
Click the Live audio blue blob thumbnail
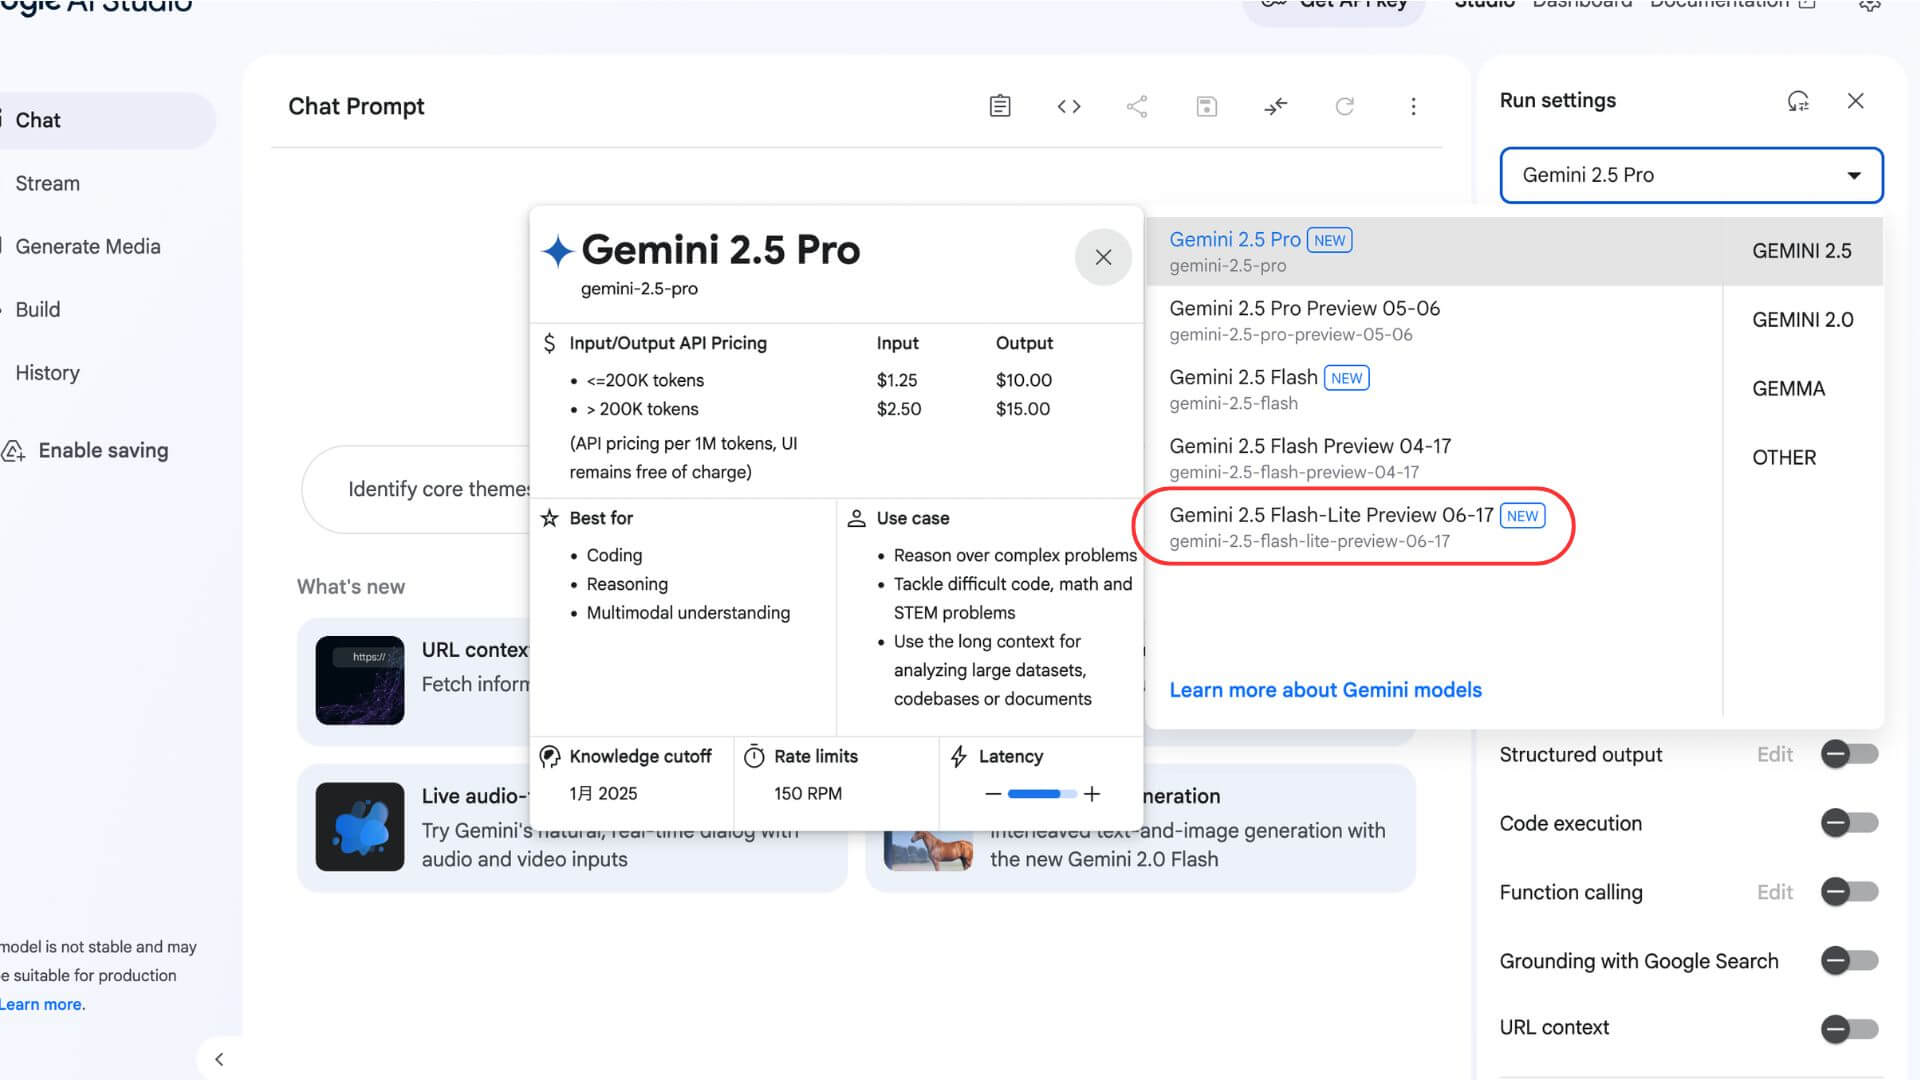click(x=360, y=826)
